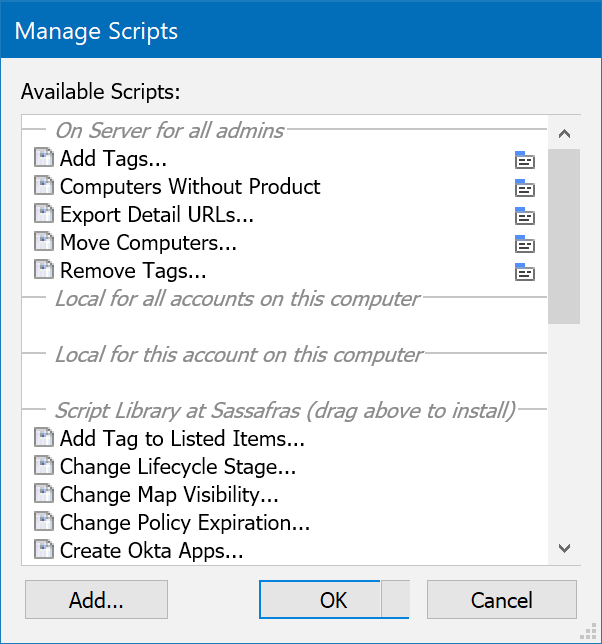Click the script icon beside Change Lifecycle Stage...
This screenshot has width=602, height=644.
(44, 465)
